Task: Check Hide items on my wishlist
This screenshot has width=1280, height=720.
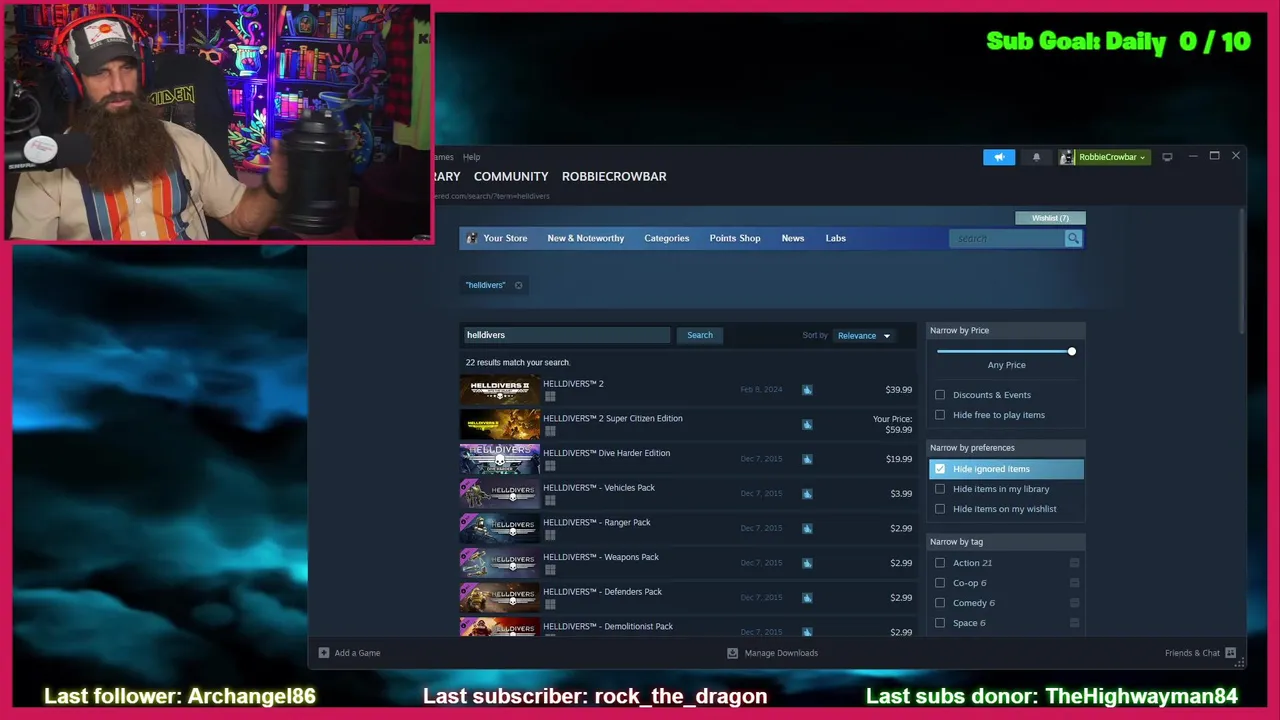Action: click(x=940, y=509)
